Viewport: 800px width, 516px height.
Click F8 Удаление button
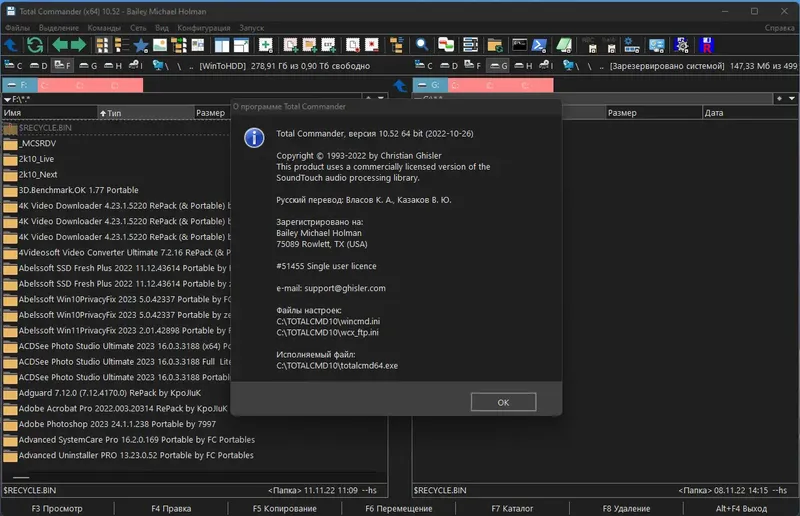(x=626, y=508)
